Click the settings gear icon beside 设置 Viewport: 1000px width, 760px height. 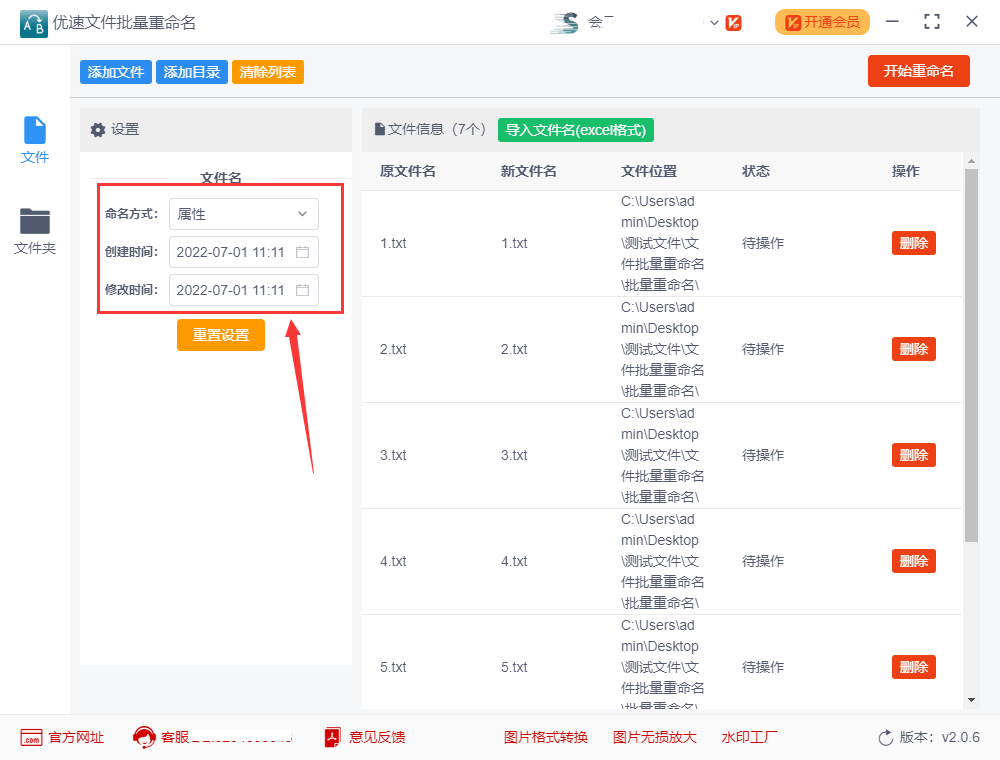pos(98,130)
